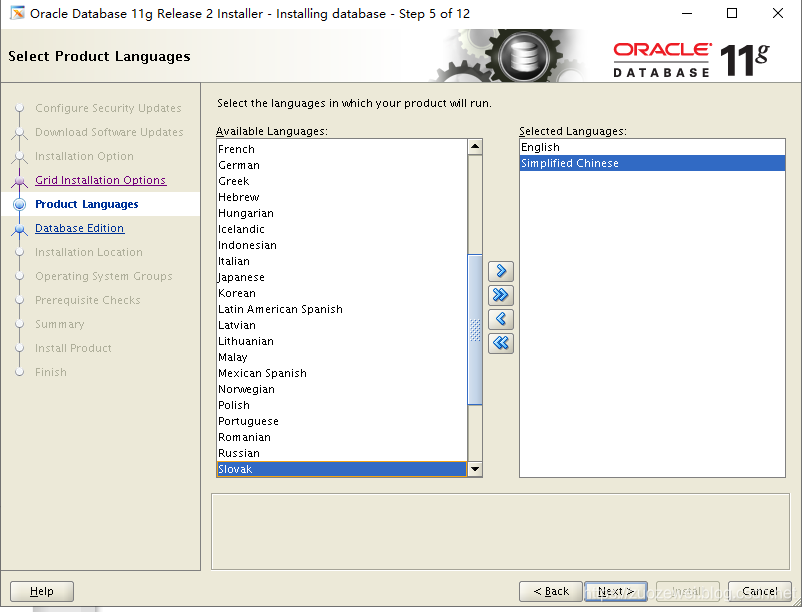Click Download Software Updates step

109,132
